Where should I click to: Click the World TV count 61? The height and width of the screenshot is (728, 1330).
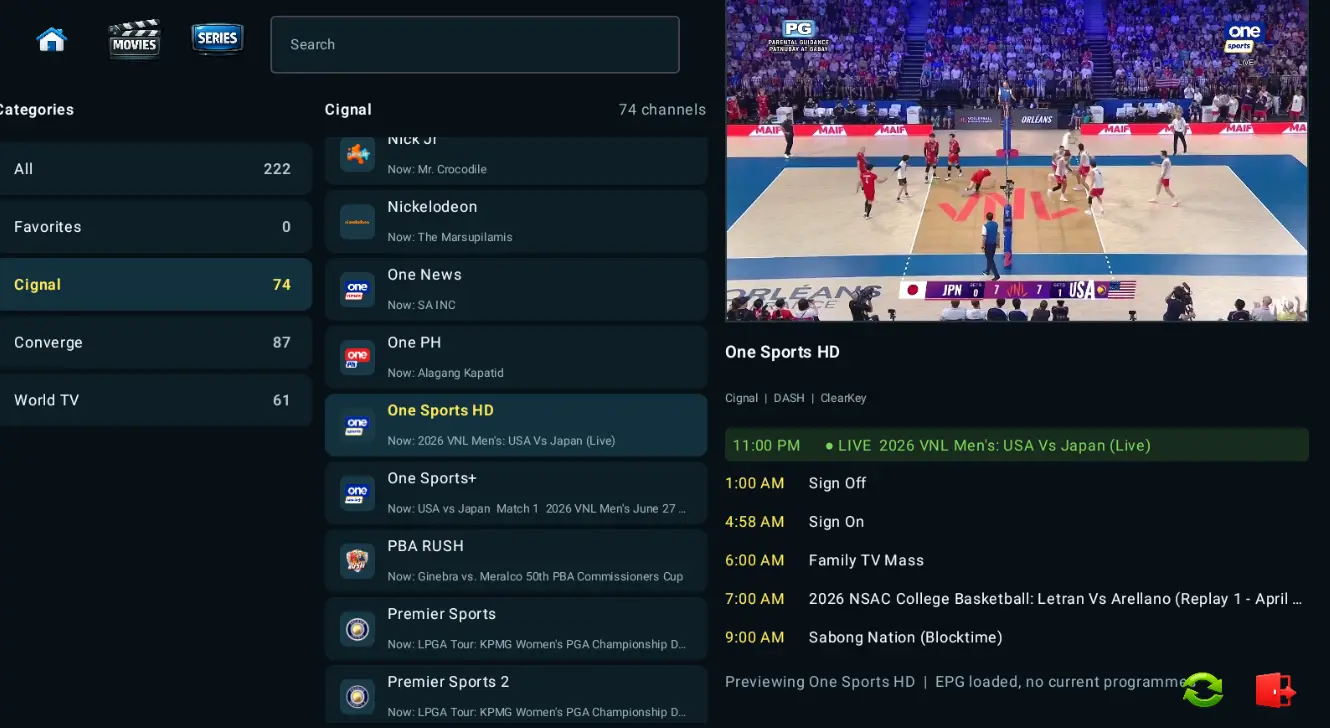coord(282,400)
